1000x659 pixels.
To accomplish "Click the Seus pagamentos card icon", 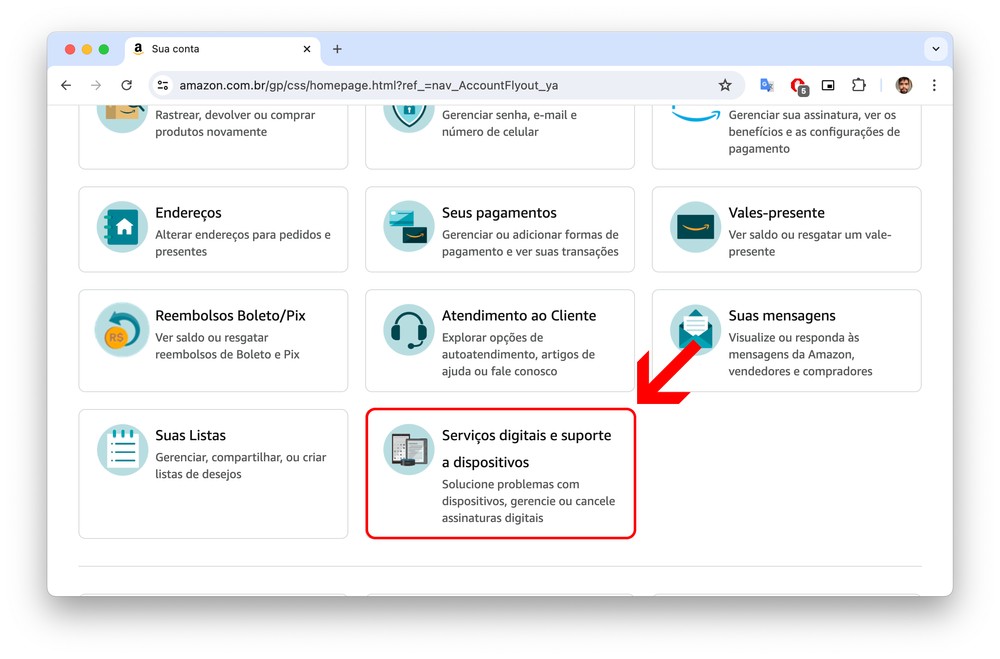I will (409, 227).
